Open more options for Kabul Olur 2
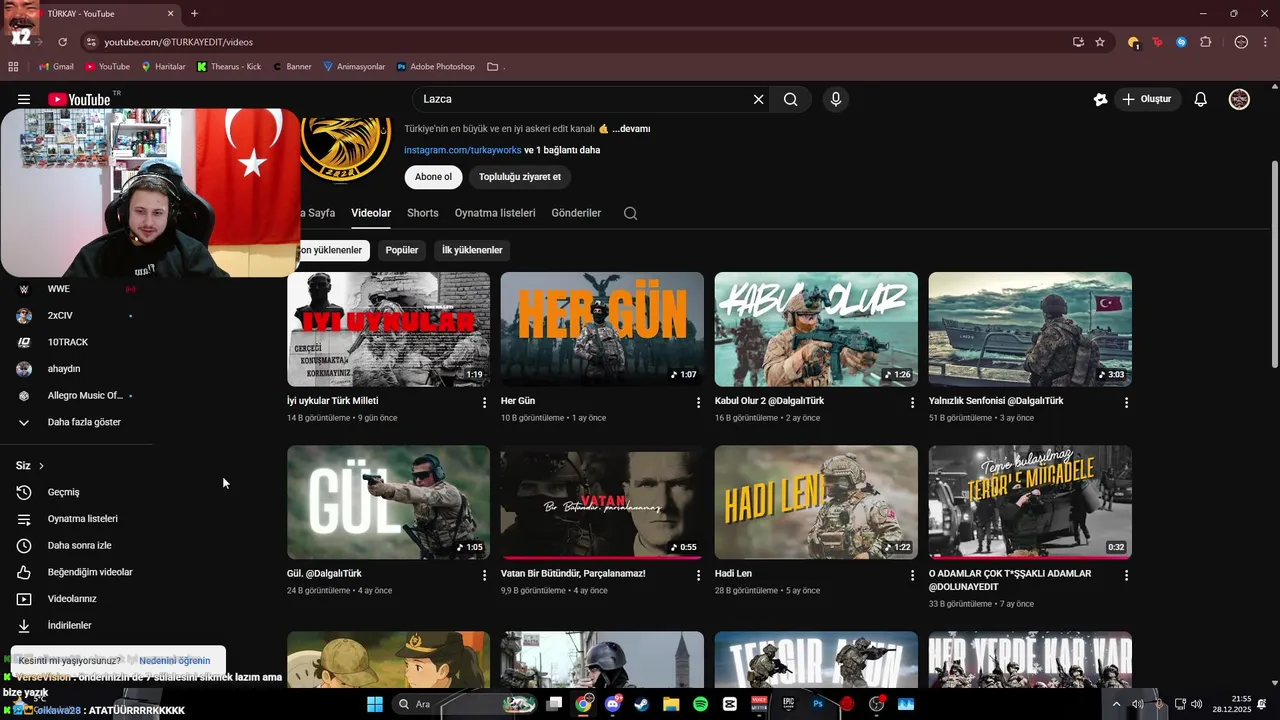This screenshot has height=720, width=1280. coord(912,402)
